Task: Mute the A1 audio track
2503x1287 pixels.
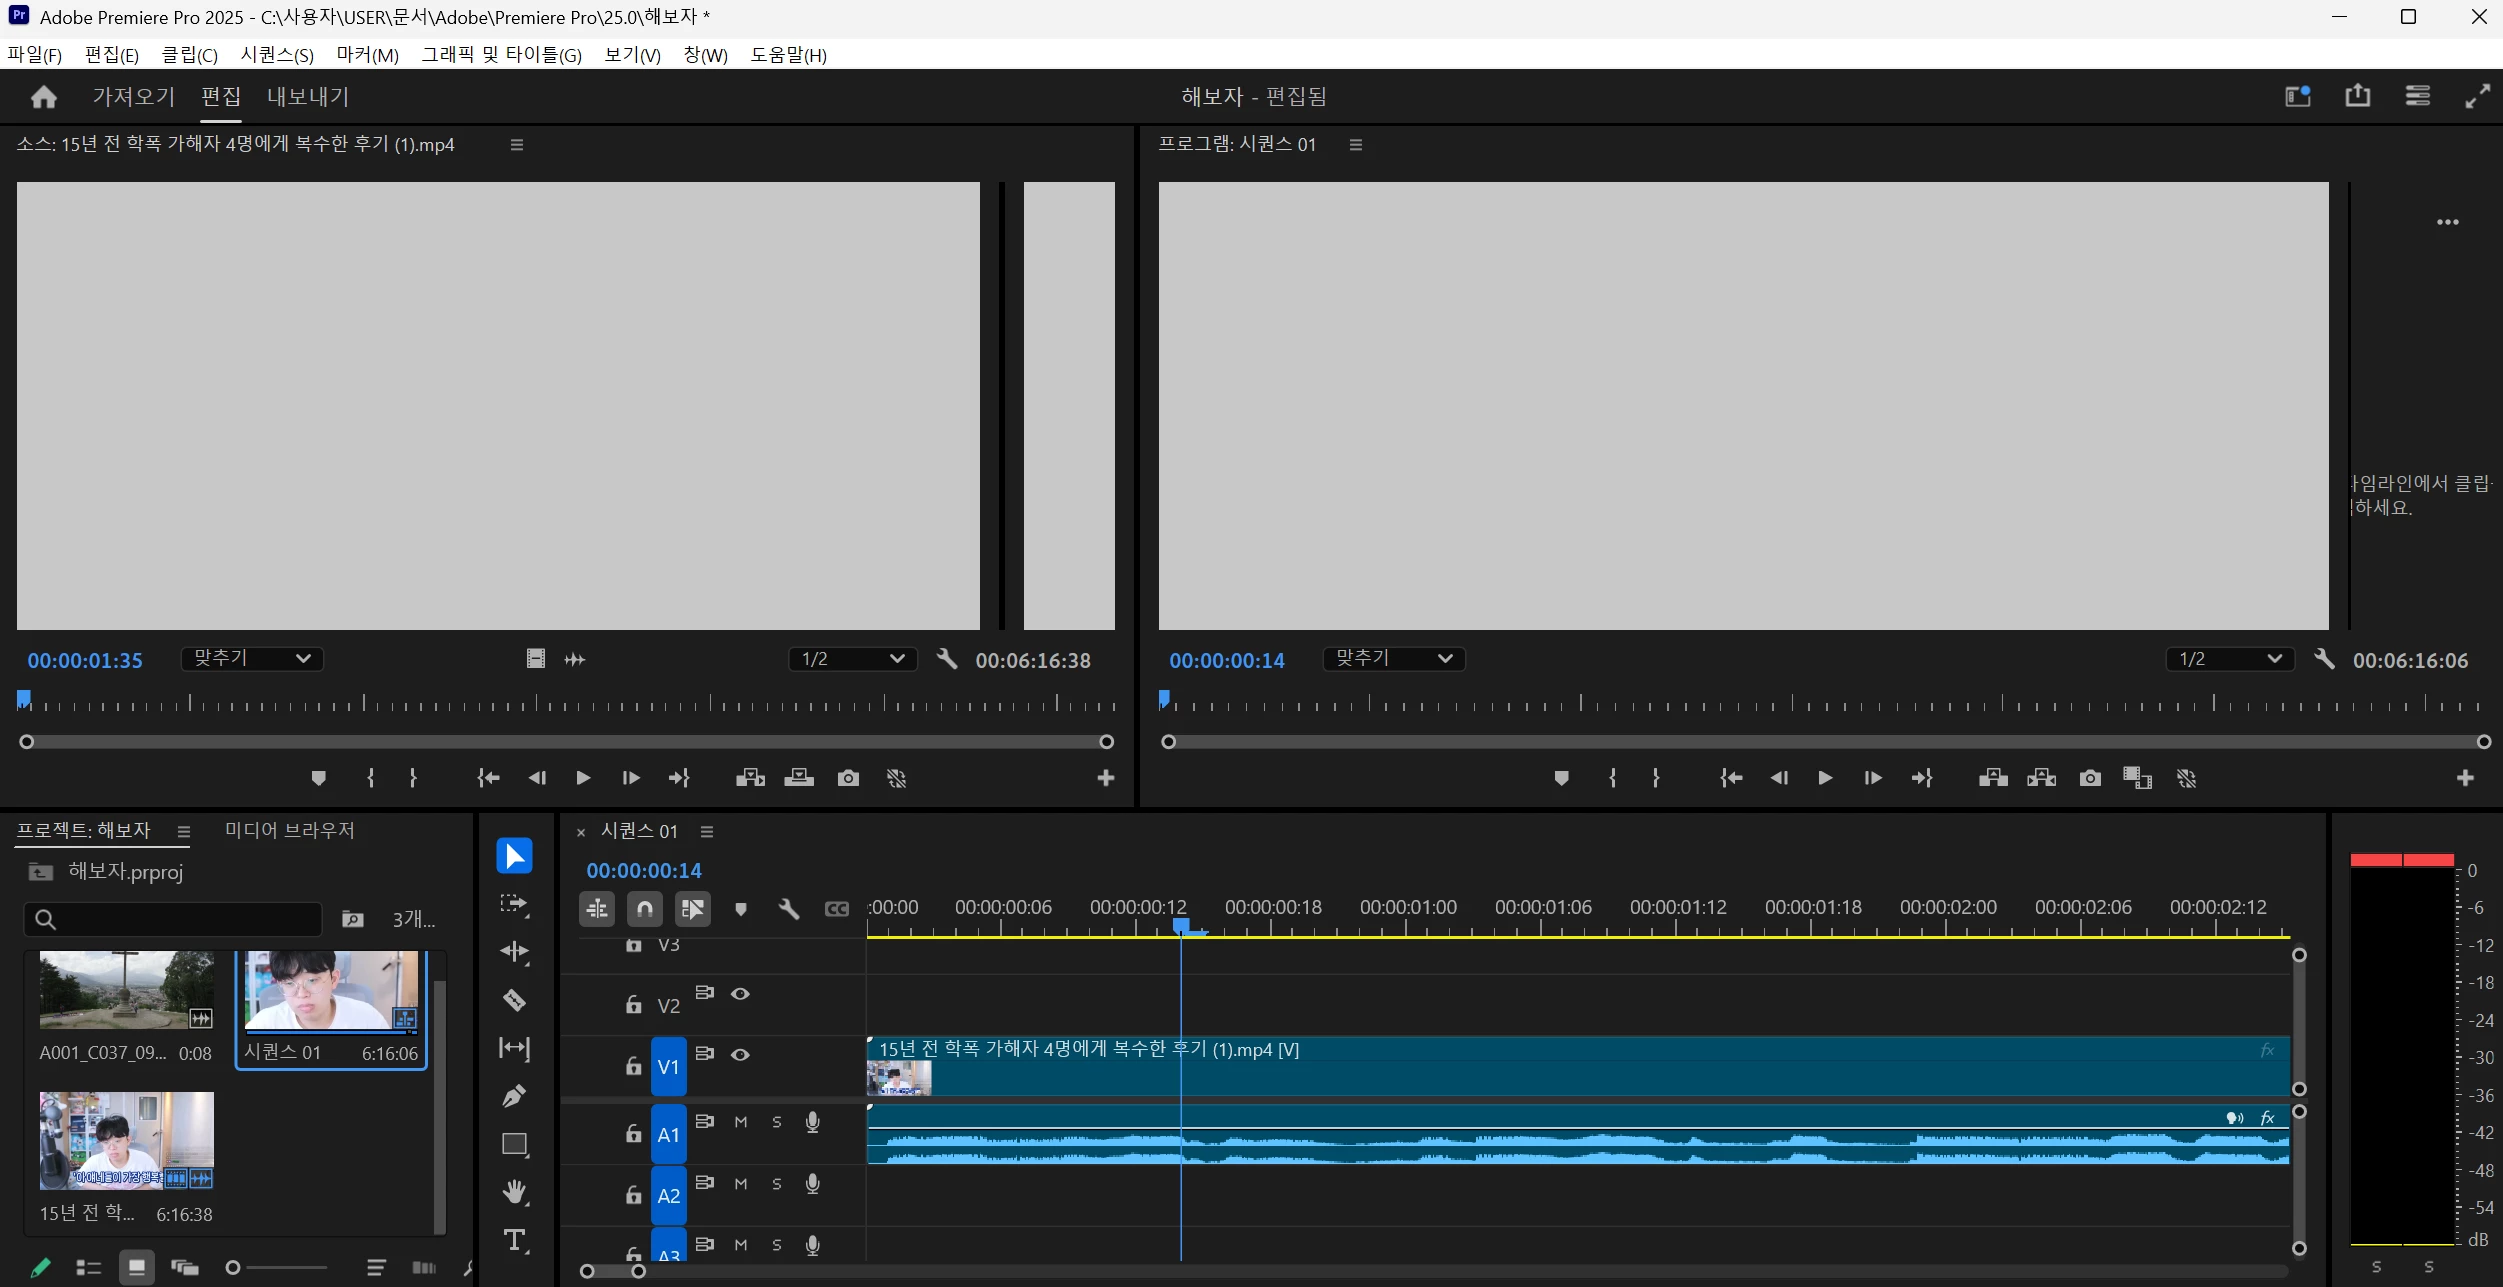Action: [x=741, y=1122]
